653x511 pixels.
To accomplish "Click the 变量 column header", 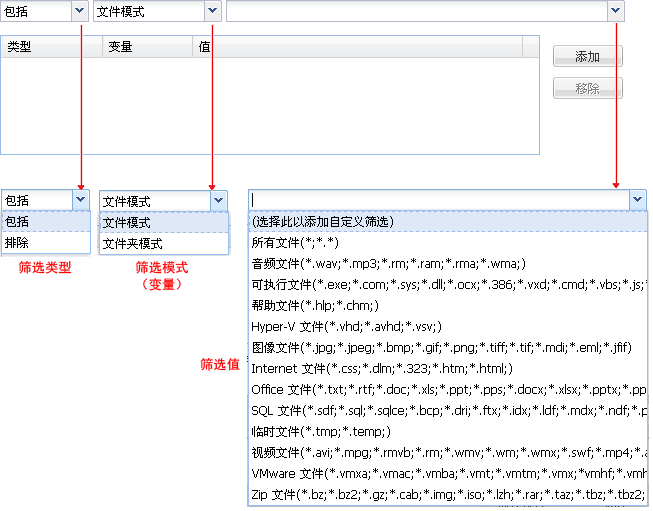I will pos(147,47).
